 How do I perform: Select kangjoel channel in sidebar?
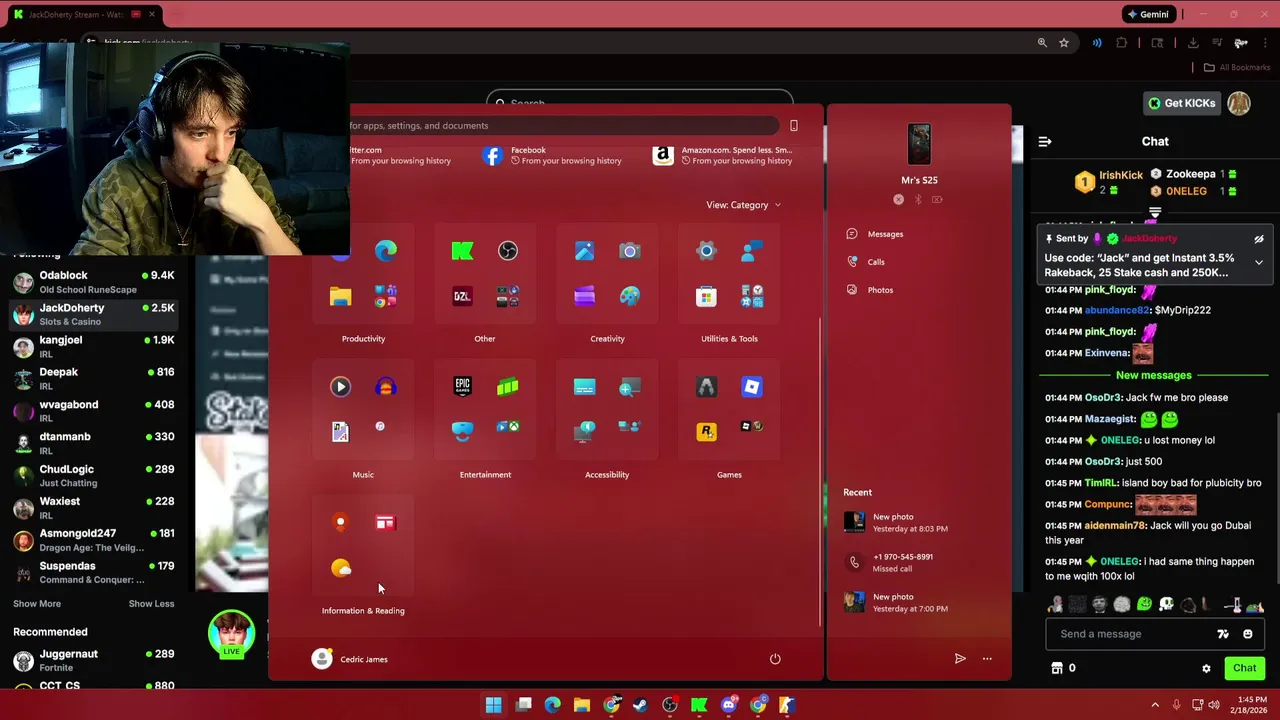coord(93,347)
